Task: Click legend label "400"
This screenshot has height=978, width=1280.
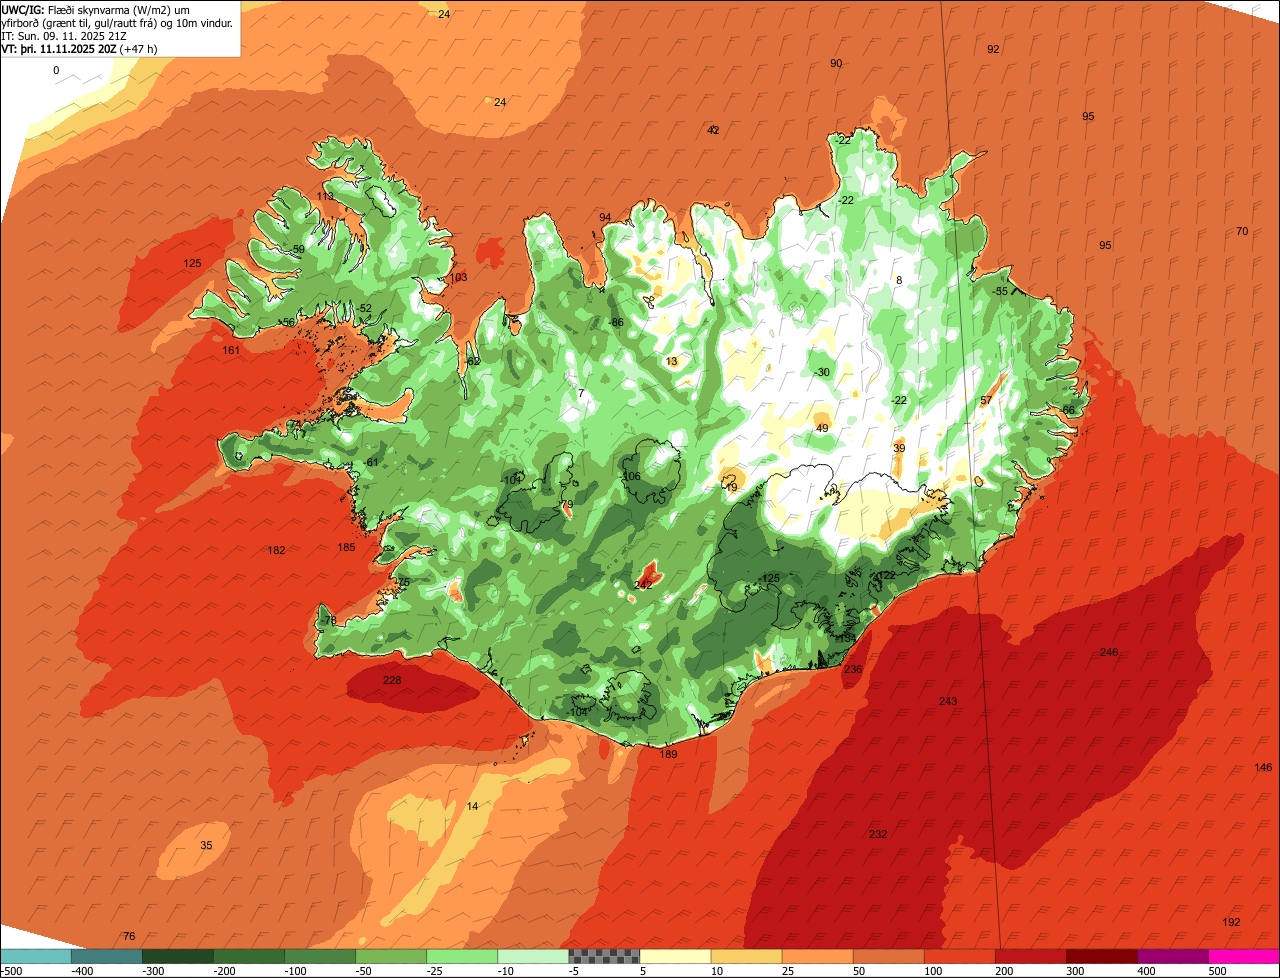Action: coord(1146,971)
